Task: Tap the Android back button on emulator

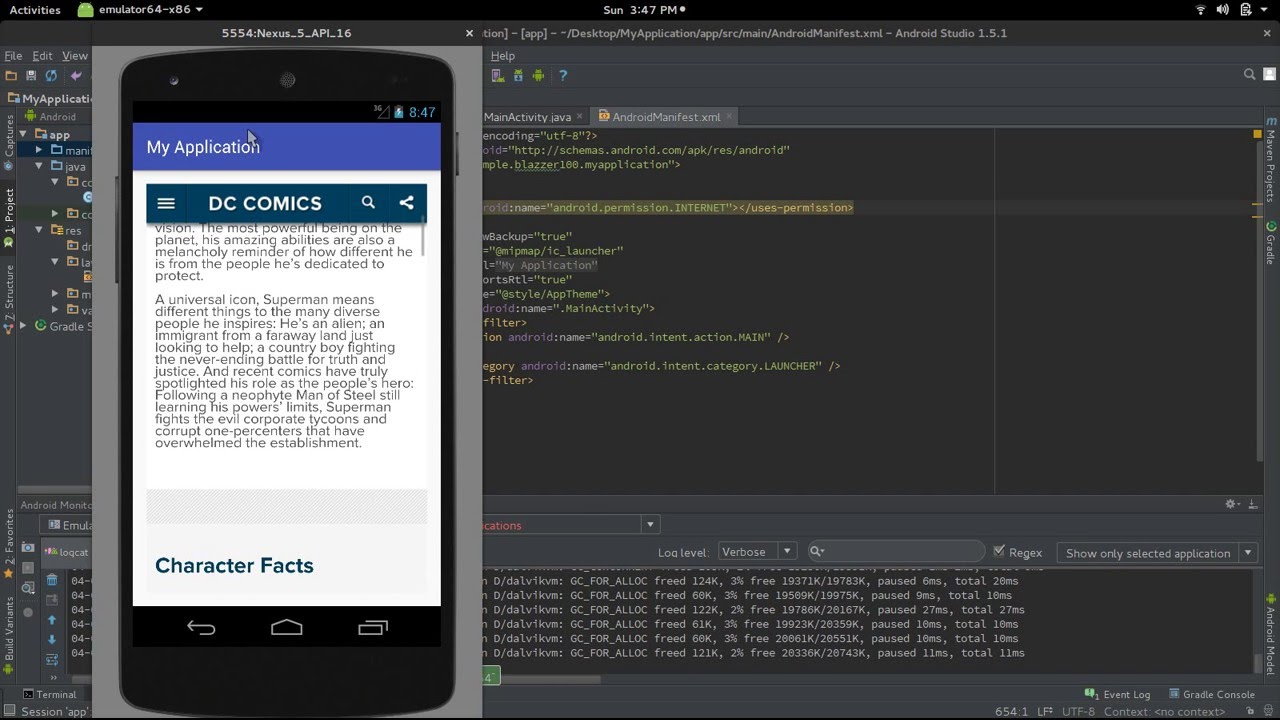Action: [x=201, y=628]
